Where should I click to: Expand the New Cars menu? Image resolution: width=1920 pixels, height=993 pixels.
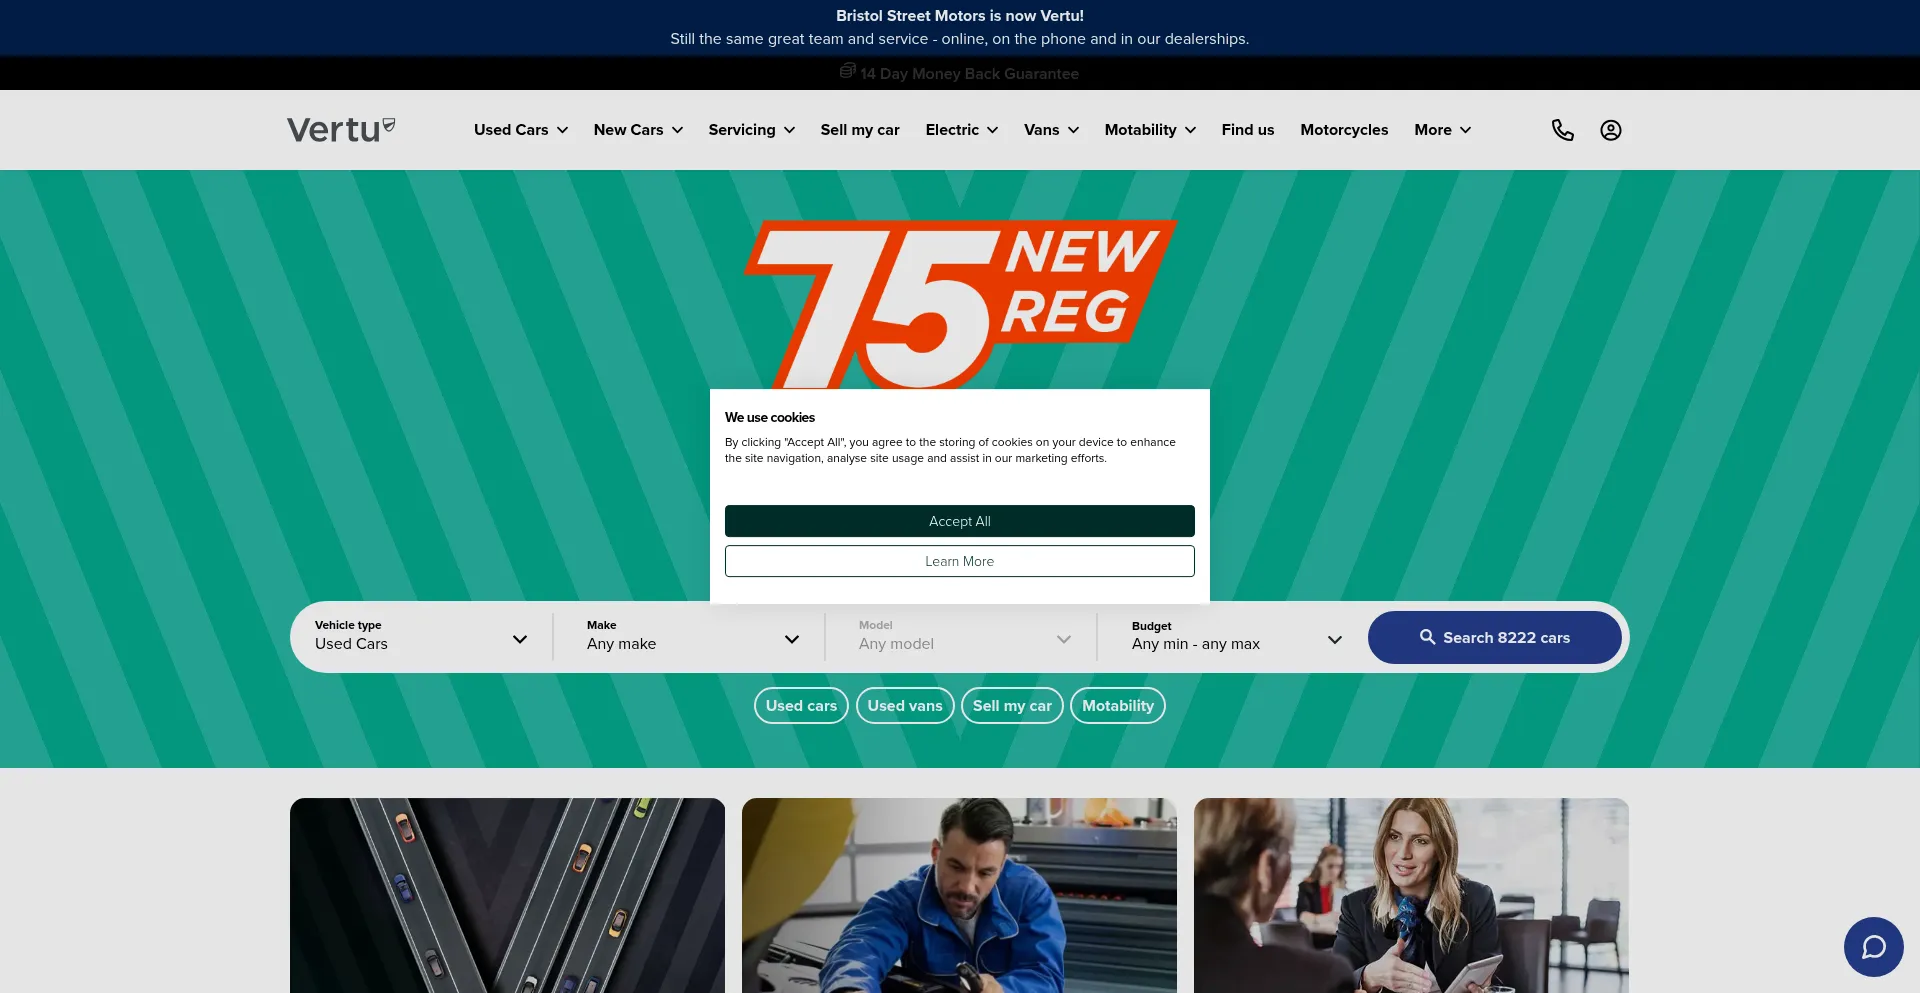click(x=638, y=130)
